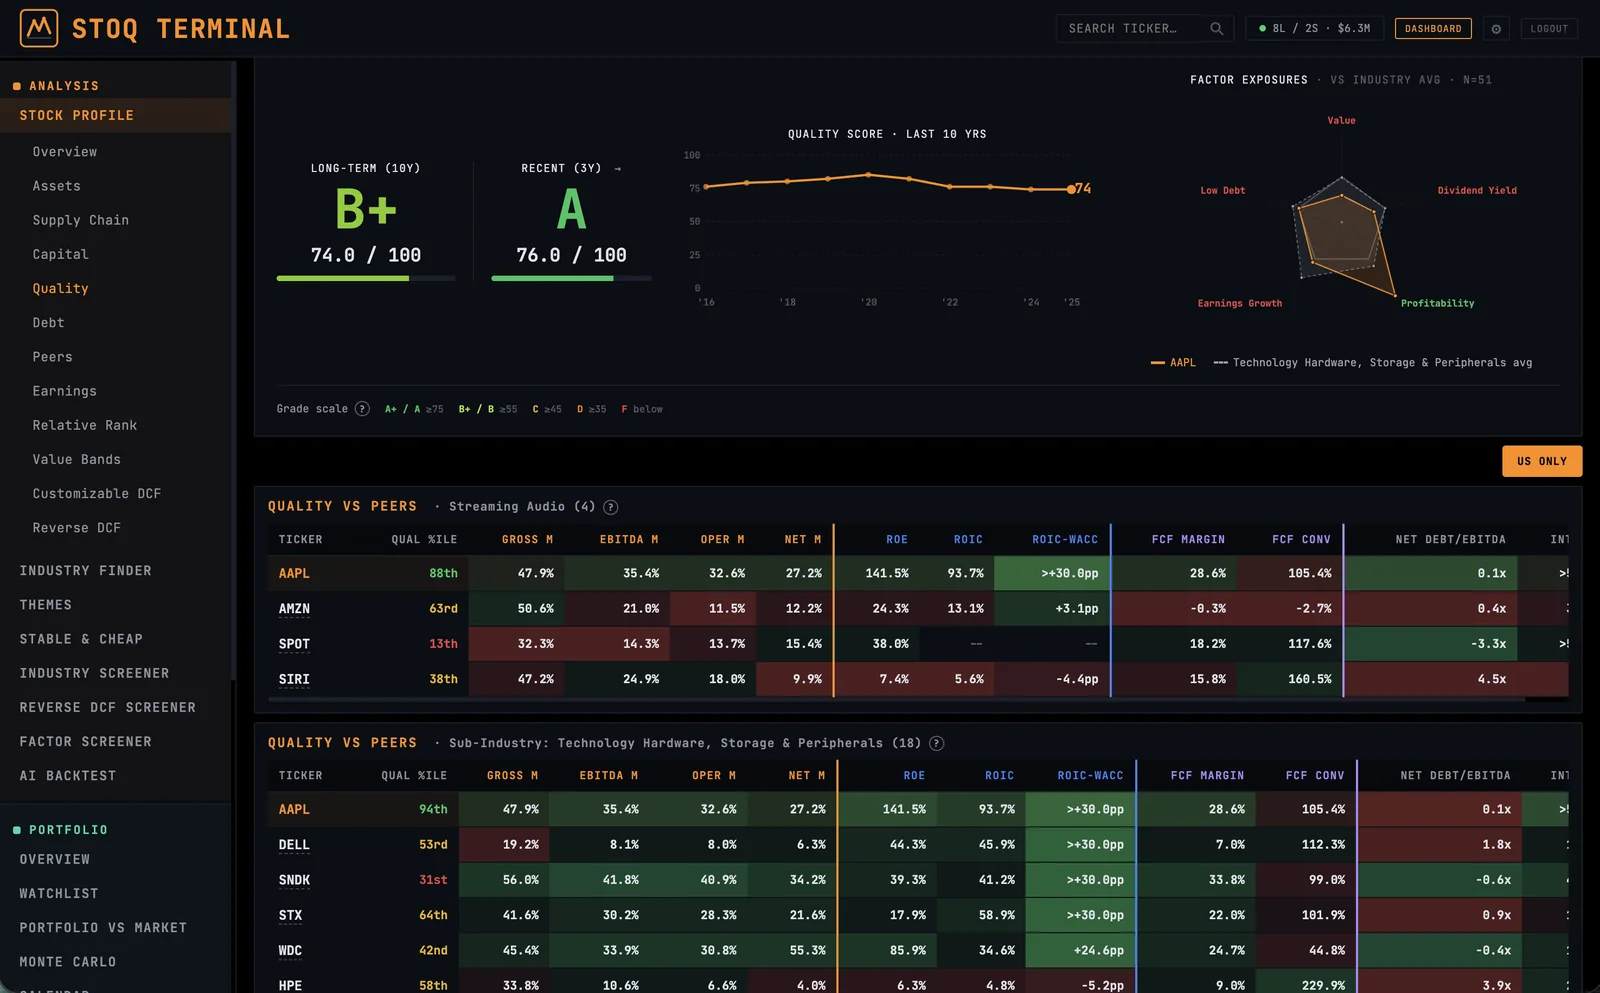This screenshot has width=1600, height=993.
Task: Open AI BACKTEST
Action: pyautogui.click(x=68, y=775)
